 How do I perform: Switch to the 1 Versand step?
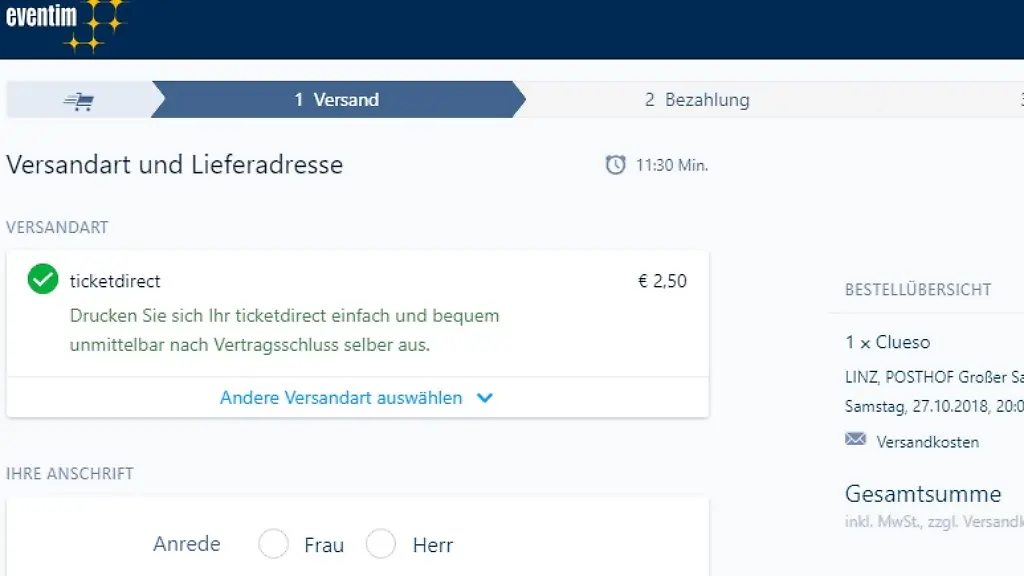(337, 100)
